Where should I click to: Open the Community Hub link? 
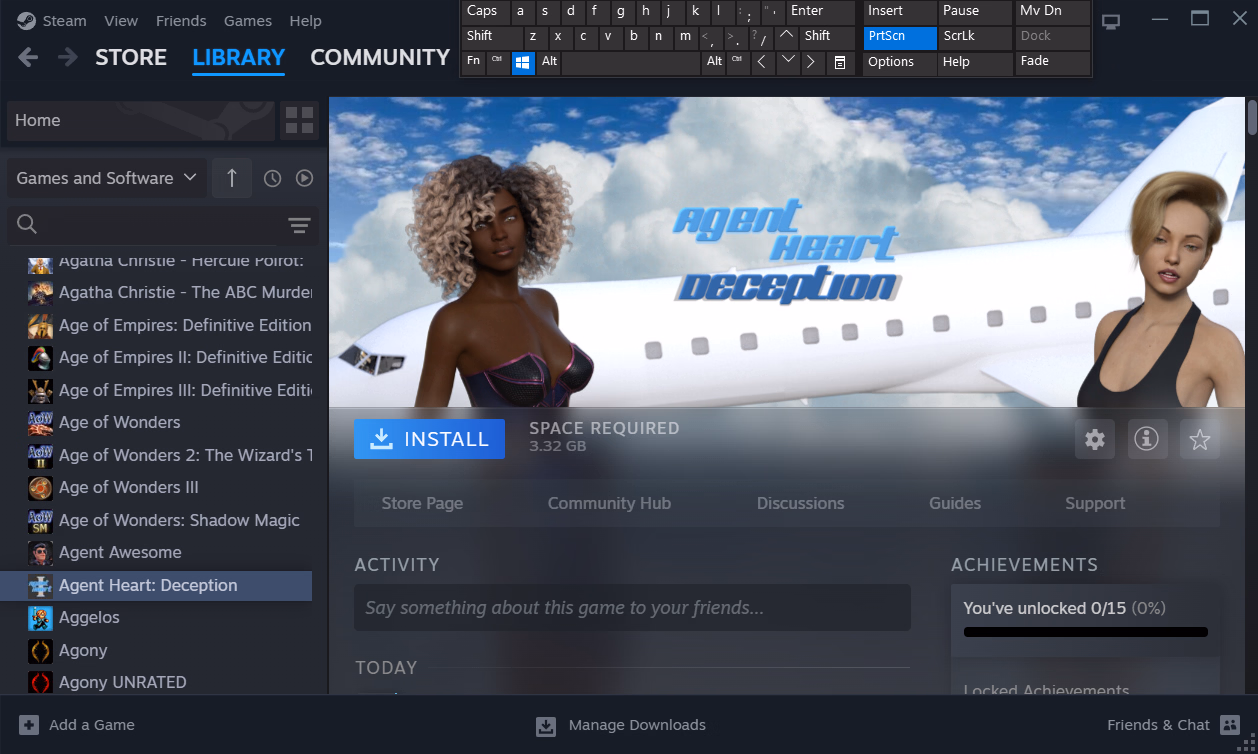[x=609, y=504]
